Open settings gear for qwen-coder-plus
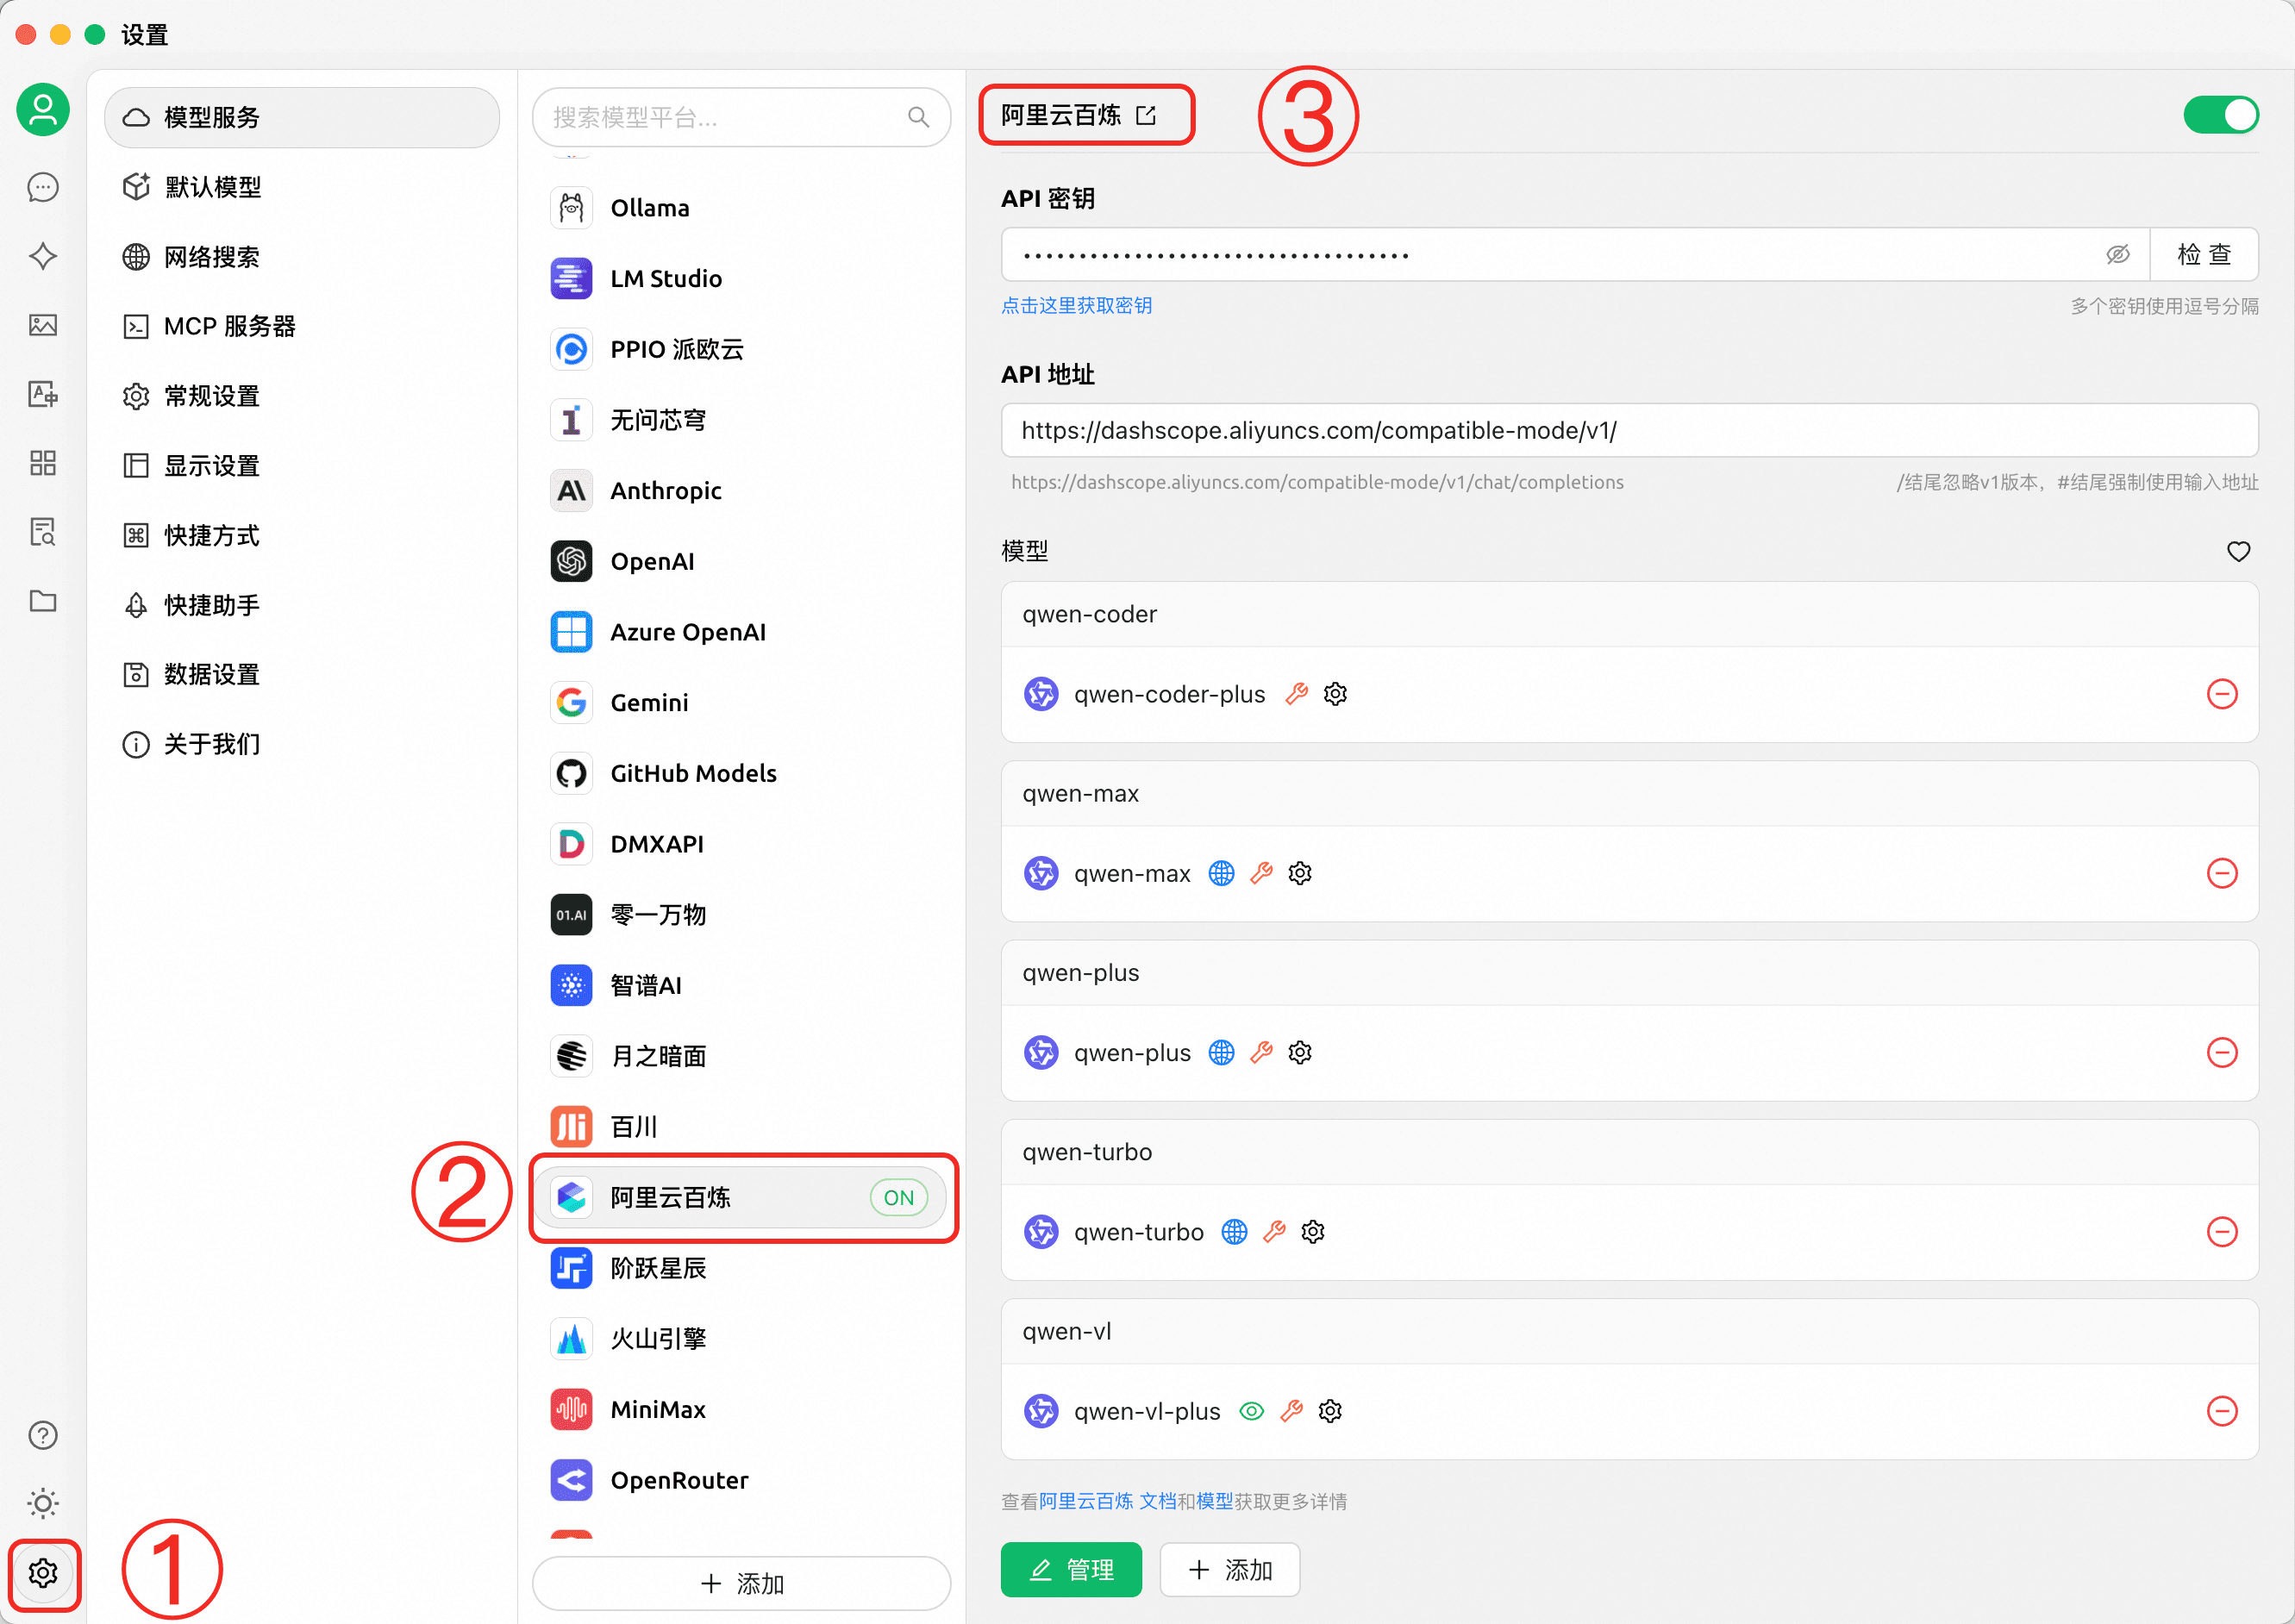 coord(1335,694)
